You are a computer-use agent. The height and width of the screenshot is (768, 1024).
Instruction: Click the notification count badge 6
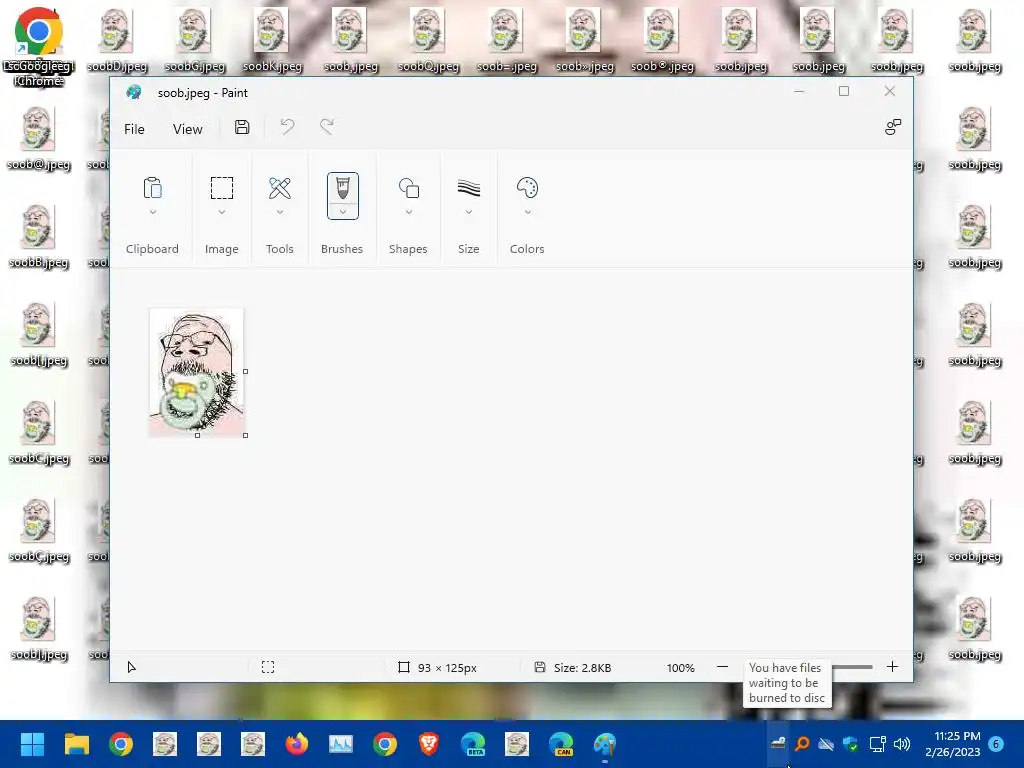point(996,744)
